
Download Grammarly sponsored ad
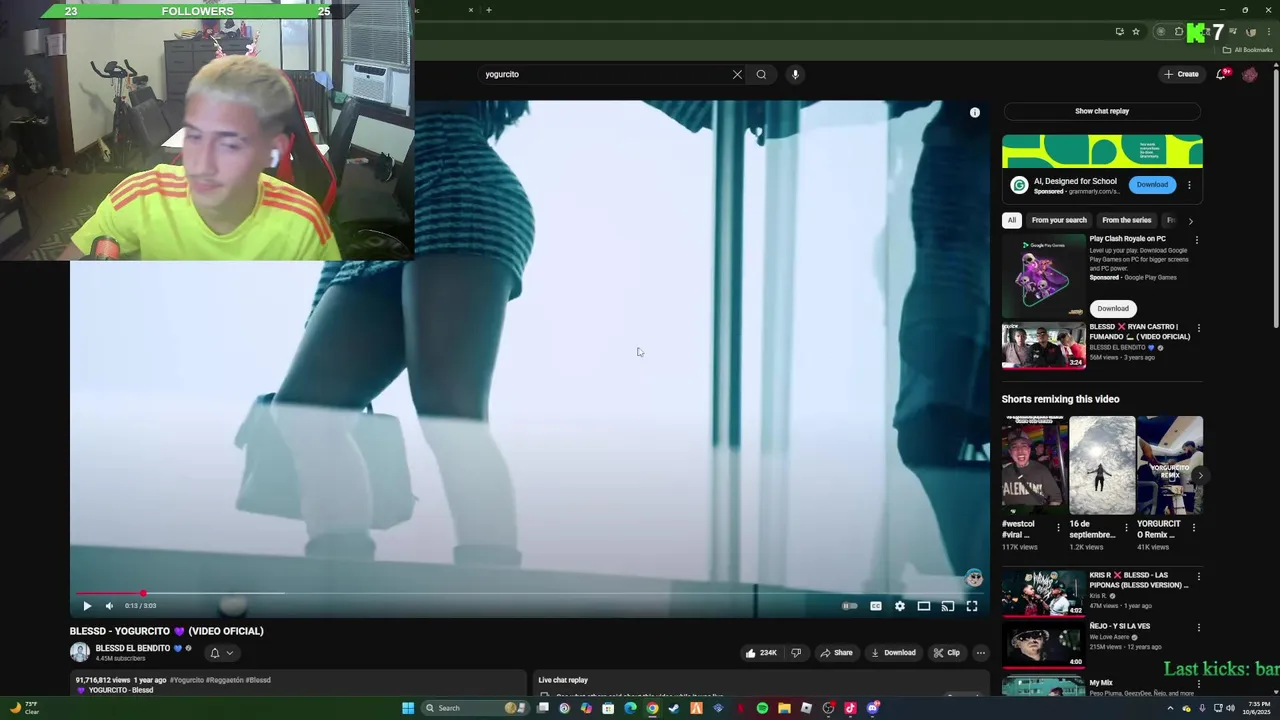coord(1152,184)
